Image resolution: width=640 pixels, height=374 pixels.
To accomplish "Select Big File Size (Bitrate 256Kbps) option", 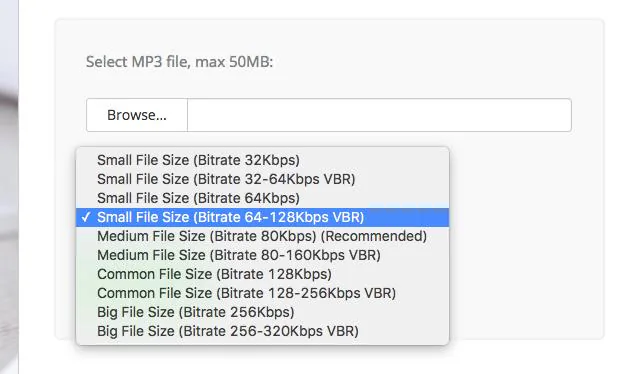I will tap(262, 312).
